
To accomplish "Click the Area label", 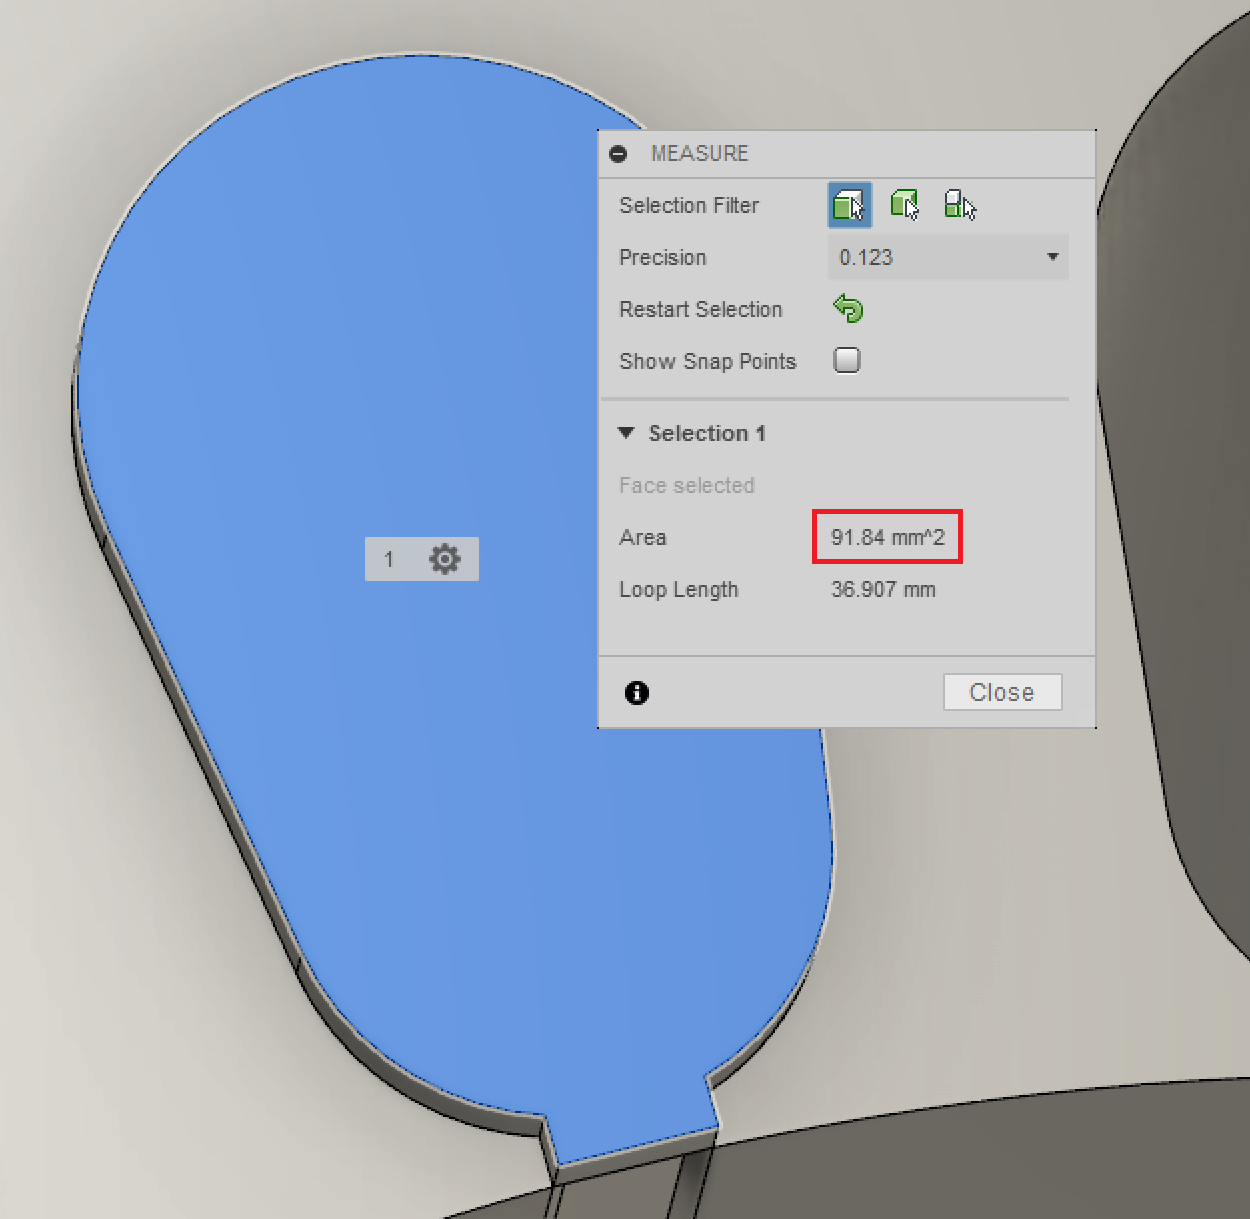I will pyautogui.click(x=642, y=537).
